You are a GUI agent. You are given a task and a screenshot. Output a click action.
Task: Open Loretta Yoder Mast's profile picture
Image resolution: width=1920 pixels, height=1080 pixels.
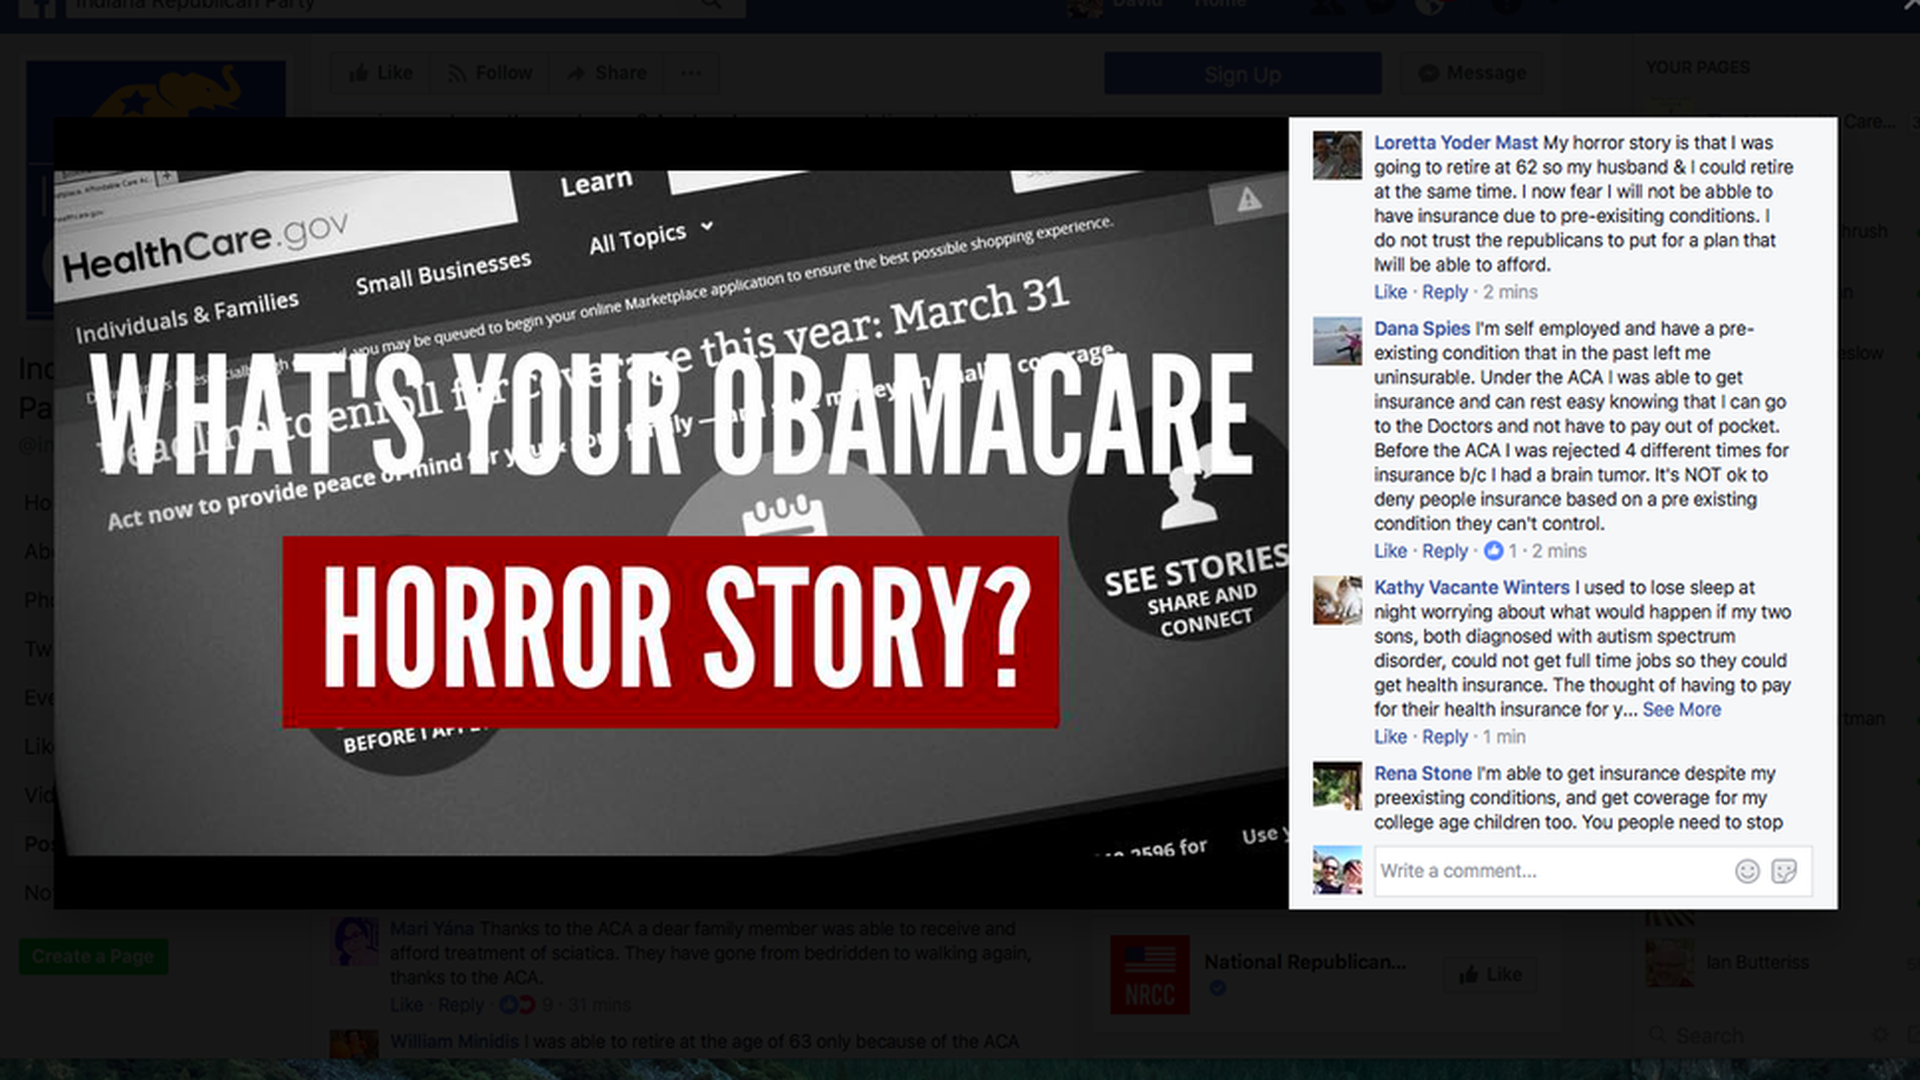[x=1337, y=155]
